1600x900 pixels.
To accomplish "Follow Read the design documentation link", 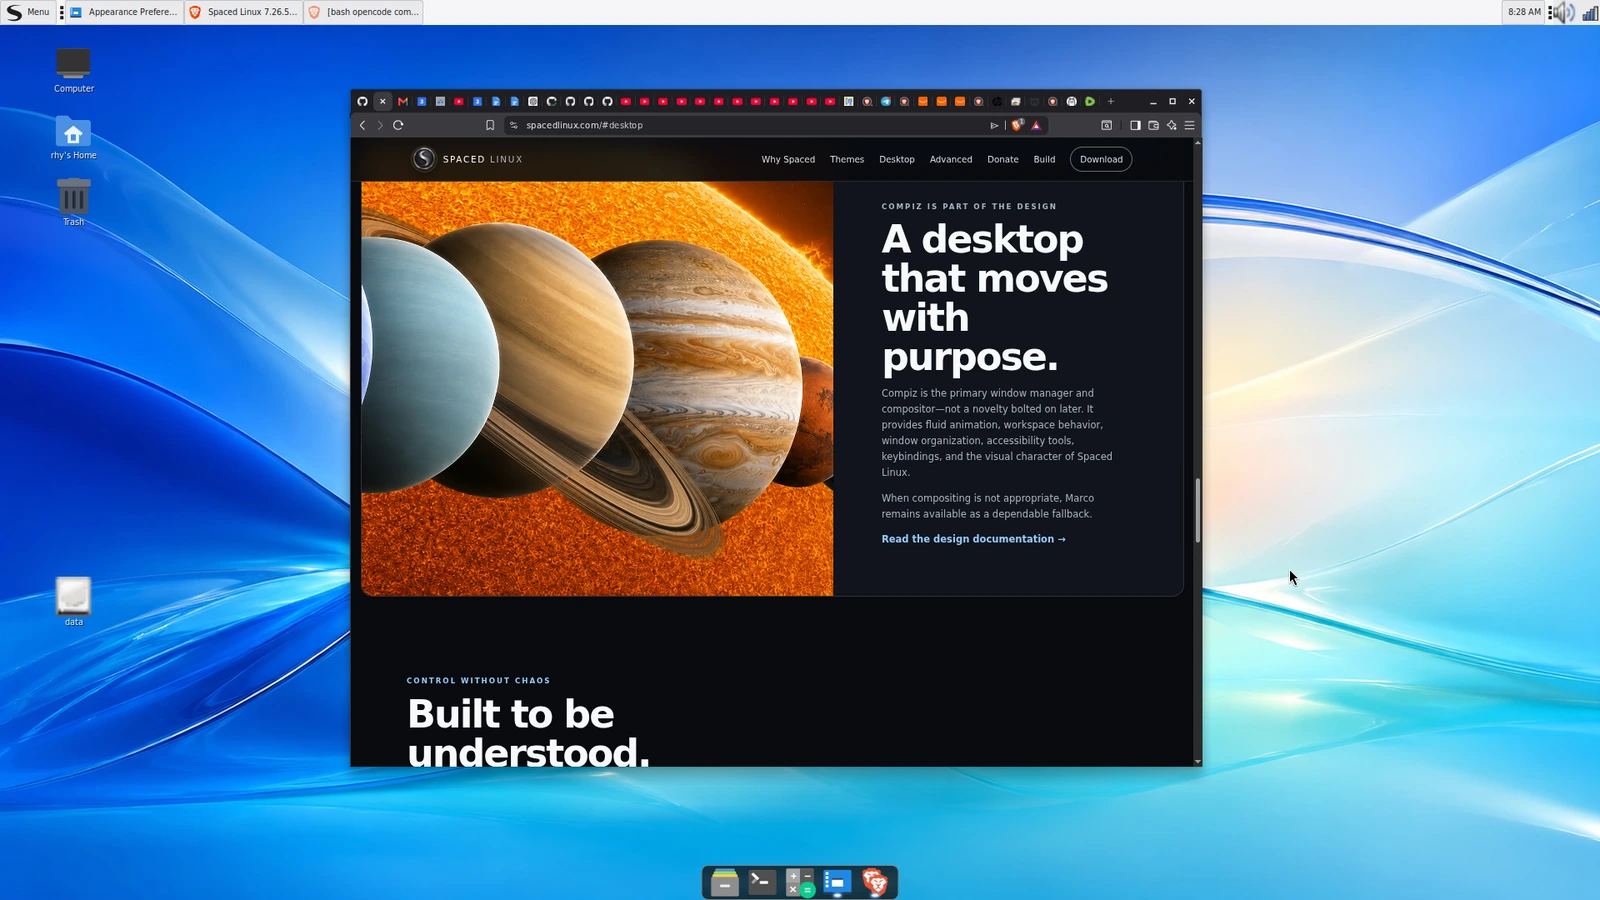I will [x=973, y=539].
